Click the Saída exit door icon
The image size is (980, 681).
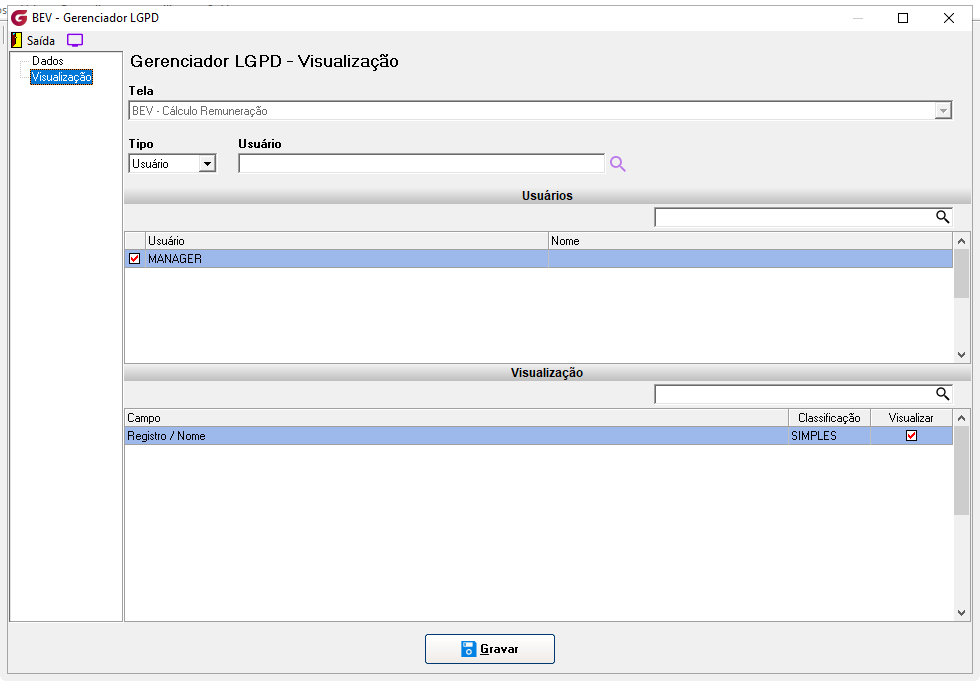pos(17,41)
